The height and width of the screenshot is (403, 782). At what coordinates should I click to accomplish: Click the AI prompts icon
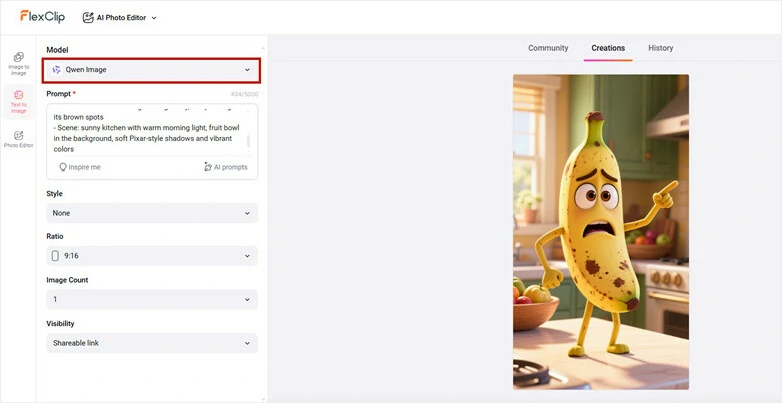(207, 167)
